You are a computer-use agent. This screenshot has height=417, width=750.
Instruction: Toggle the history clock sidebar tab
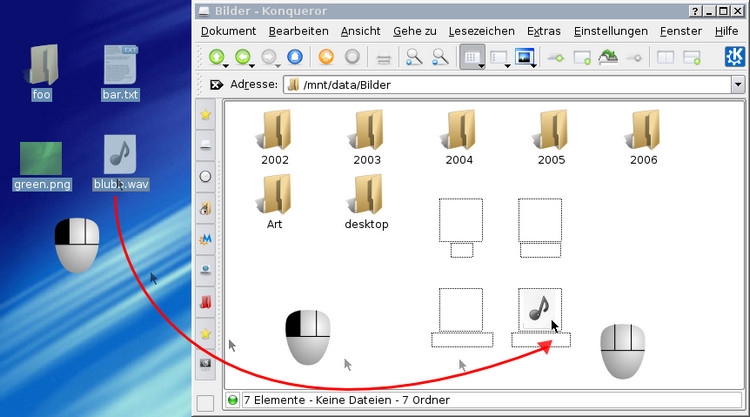point(205,176)
